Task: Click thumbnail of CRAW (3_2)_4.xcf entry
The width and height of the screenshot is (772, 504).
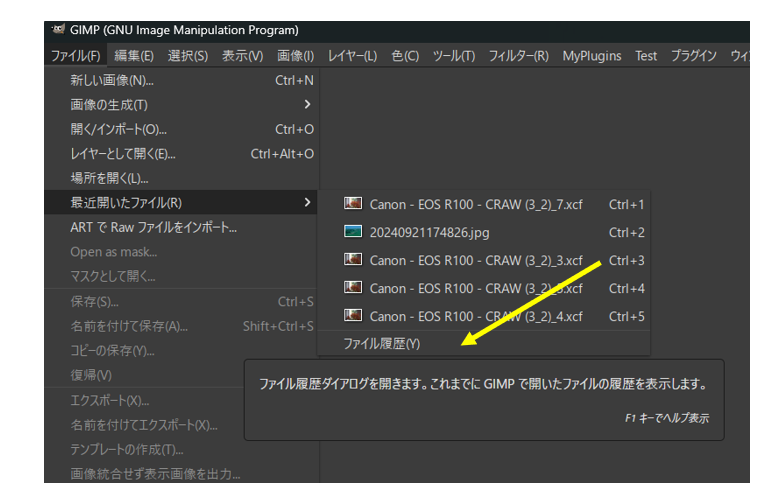Action: (353, 315)
